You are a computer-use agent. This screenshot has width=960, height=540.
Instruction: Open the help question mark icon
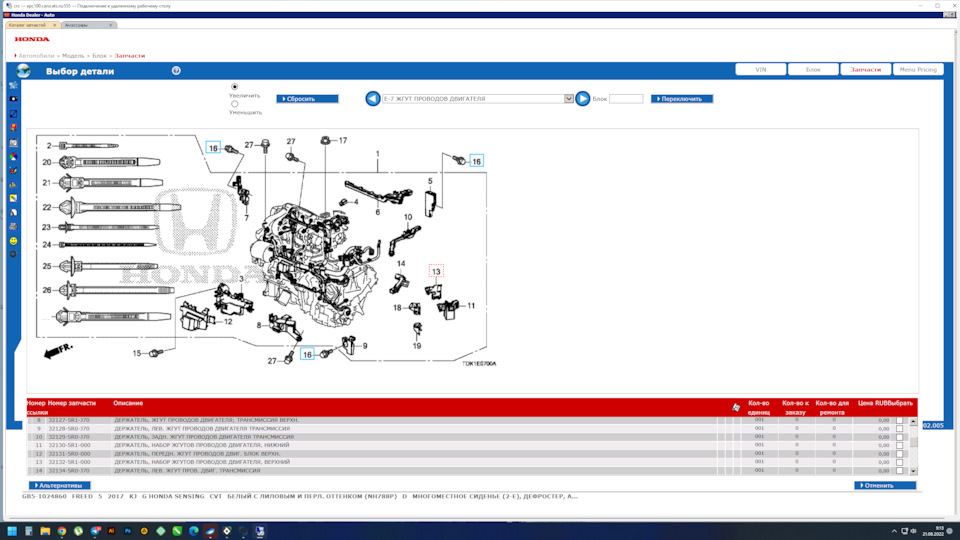[x=176, y=71]
